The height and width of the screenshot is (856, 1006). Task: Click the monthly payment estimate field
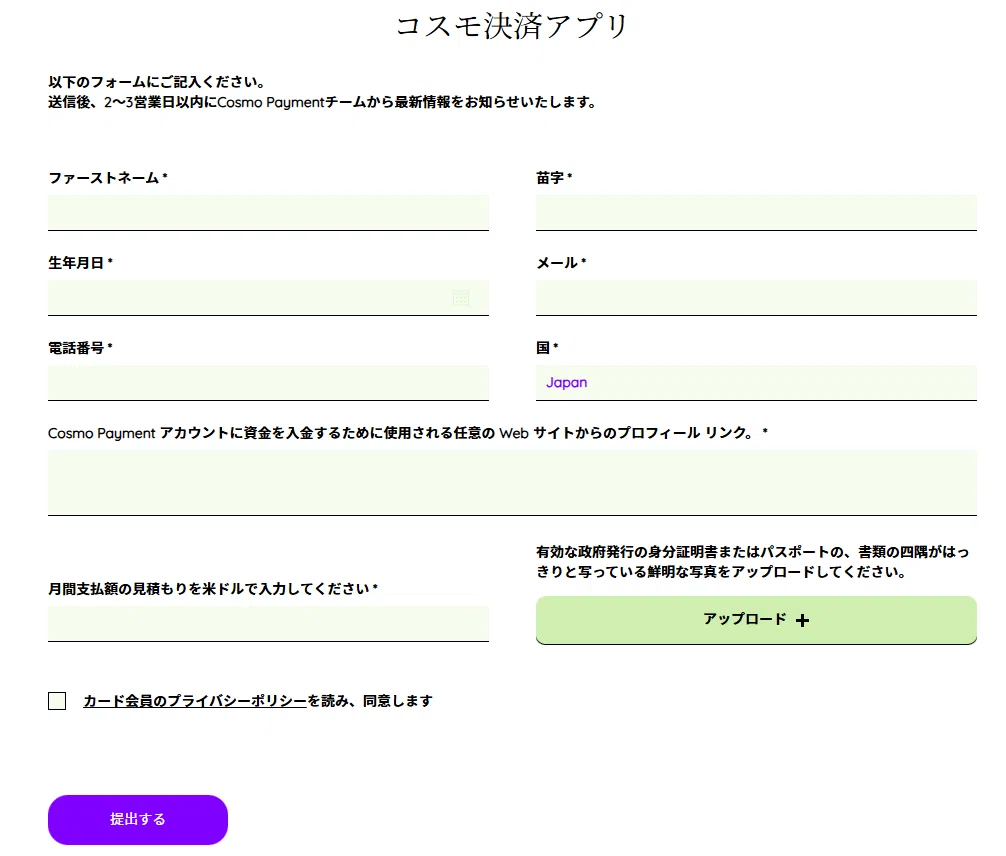coord(268,623)
